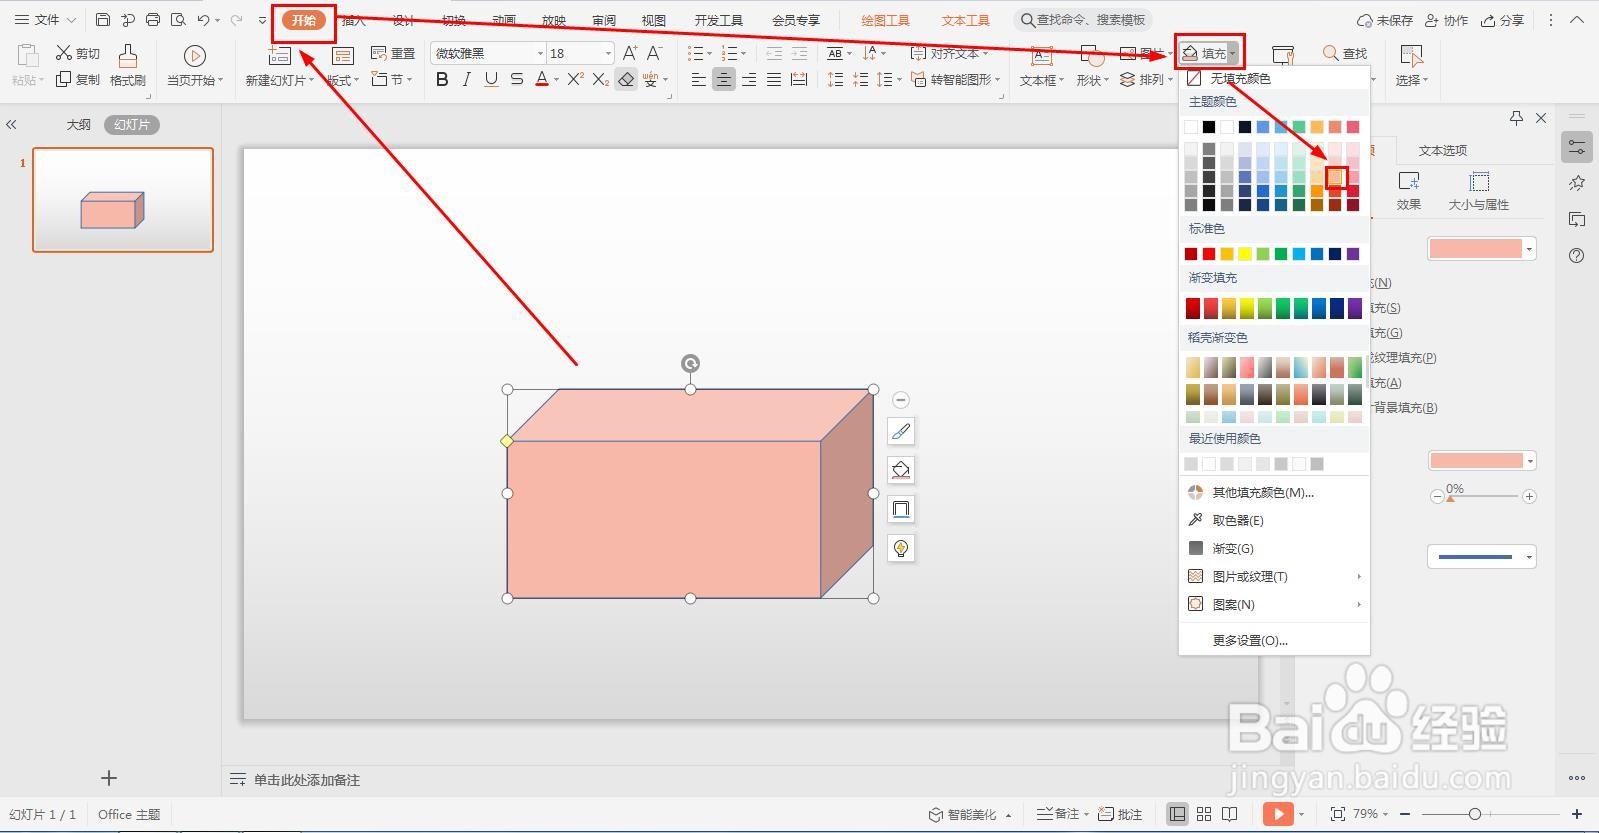
Task: Switch to the Outline (大纲) tab
Action: pyautogui.click(x=79, y=125)
